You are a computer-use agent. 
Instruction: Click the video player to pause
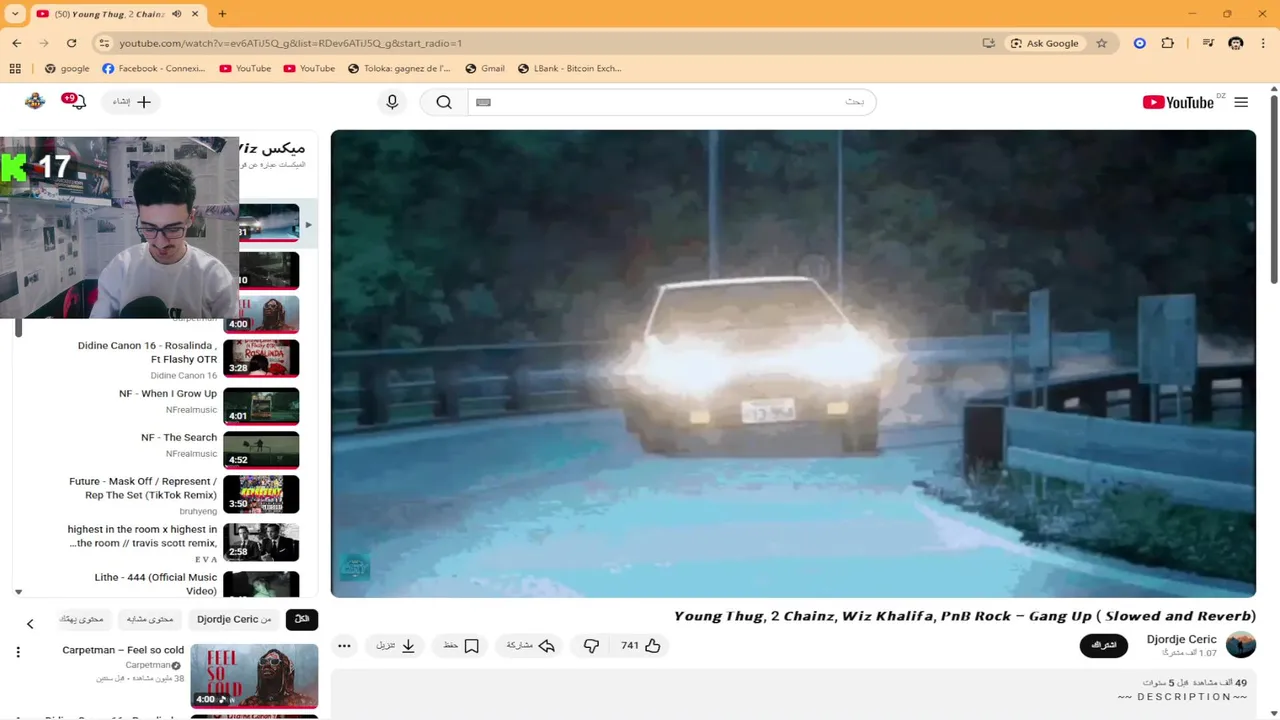click(793, 364)
